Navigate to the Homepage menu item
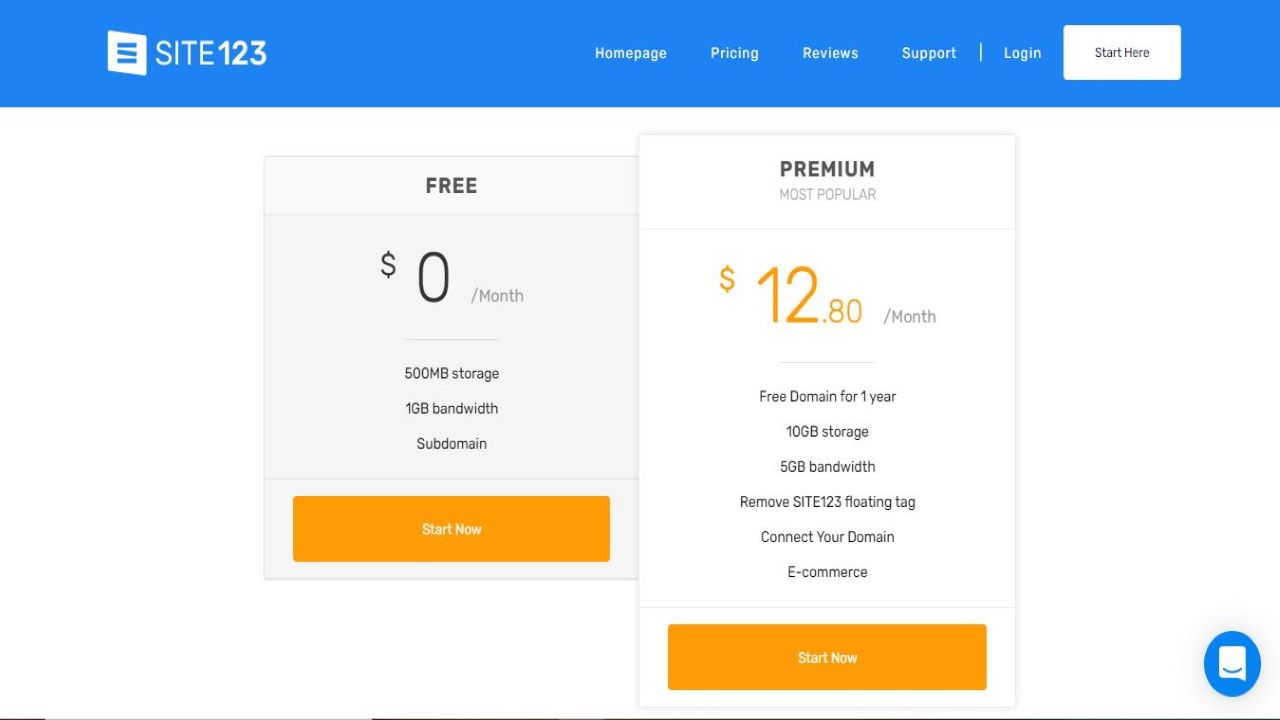The image size is (1280, 720). click(630, 53)
